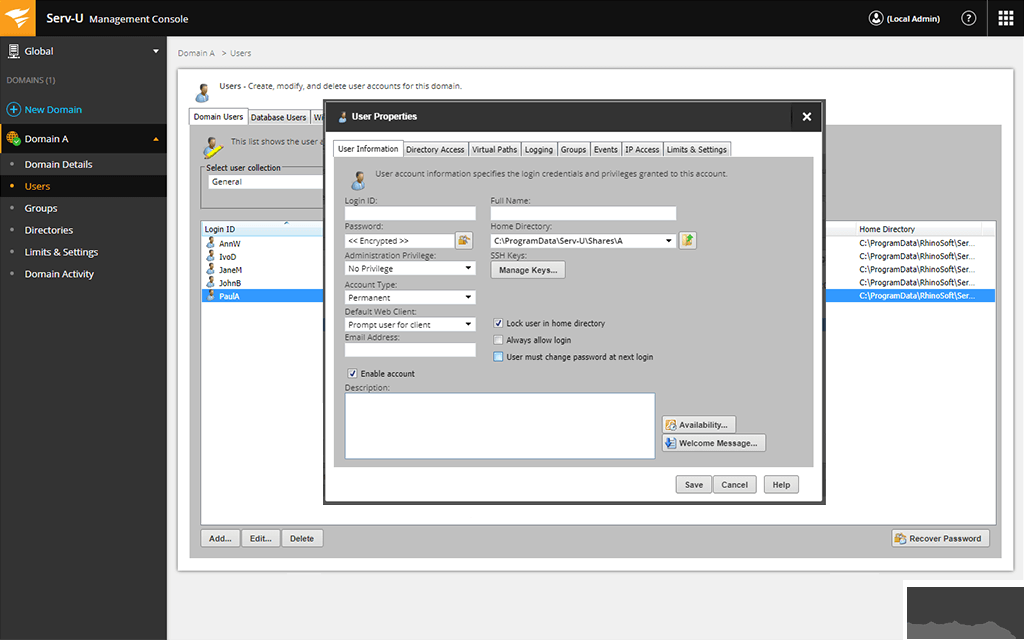Switch to the Events tab
The image size is (1024, 640).
coord(605,150)
